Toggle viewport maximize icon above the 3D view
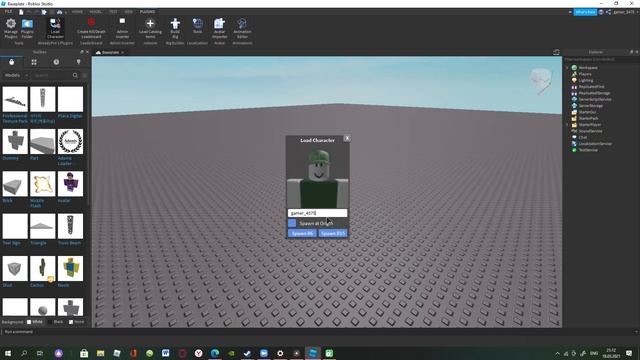 (x=556, y=52)
